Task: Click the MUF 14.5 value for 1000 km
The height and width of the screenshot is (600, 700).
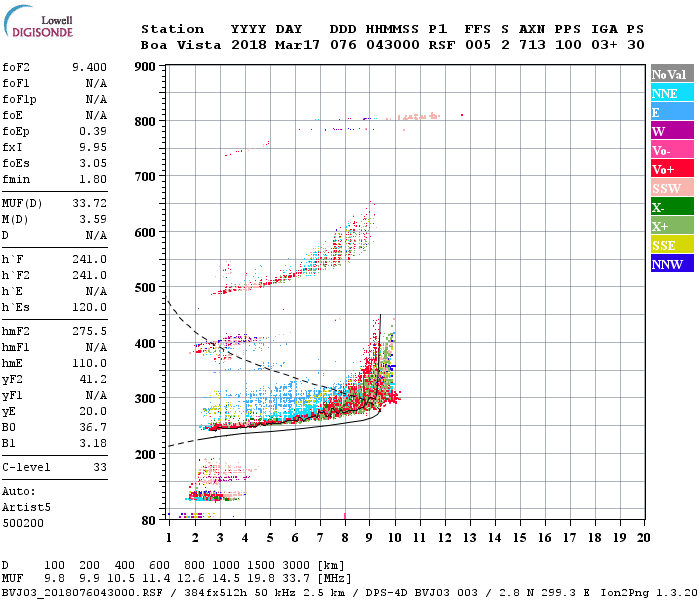Action: tap(226, 579)
